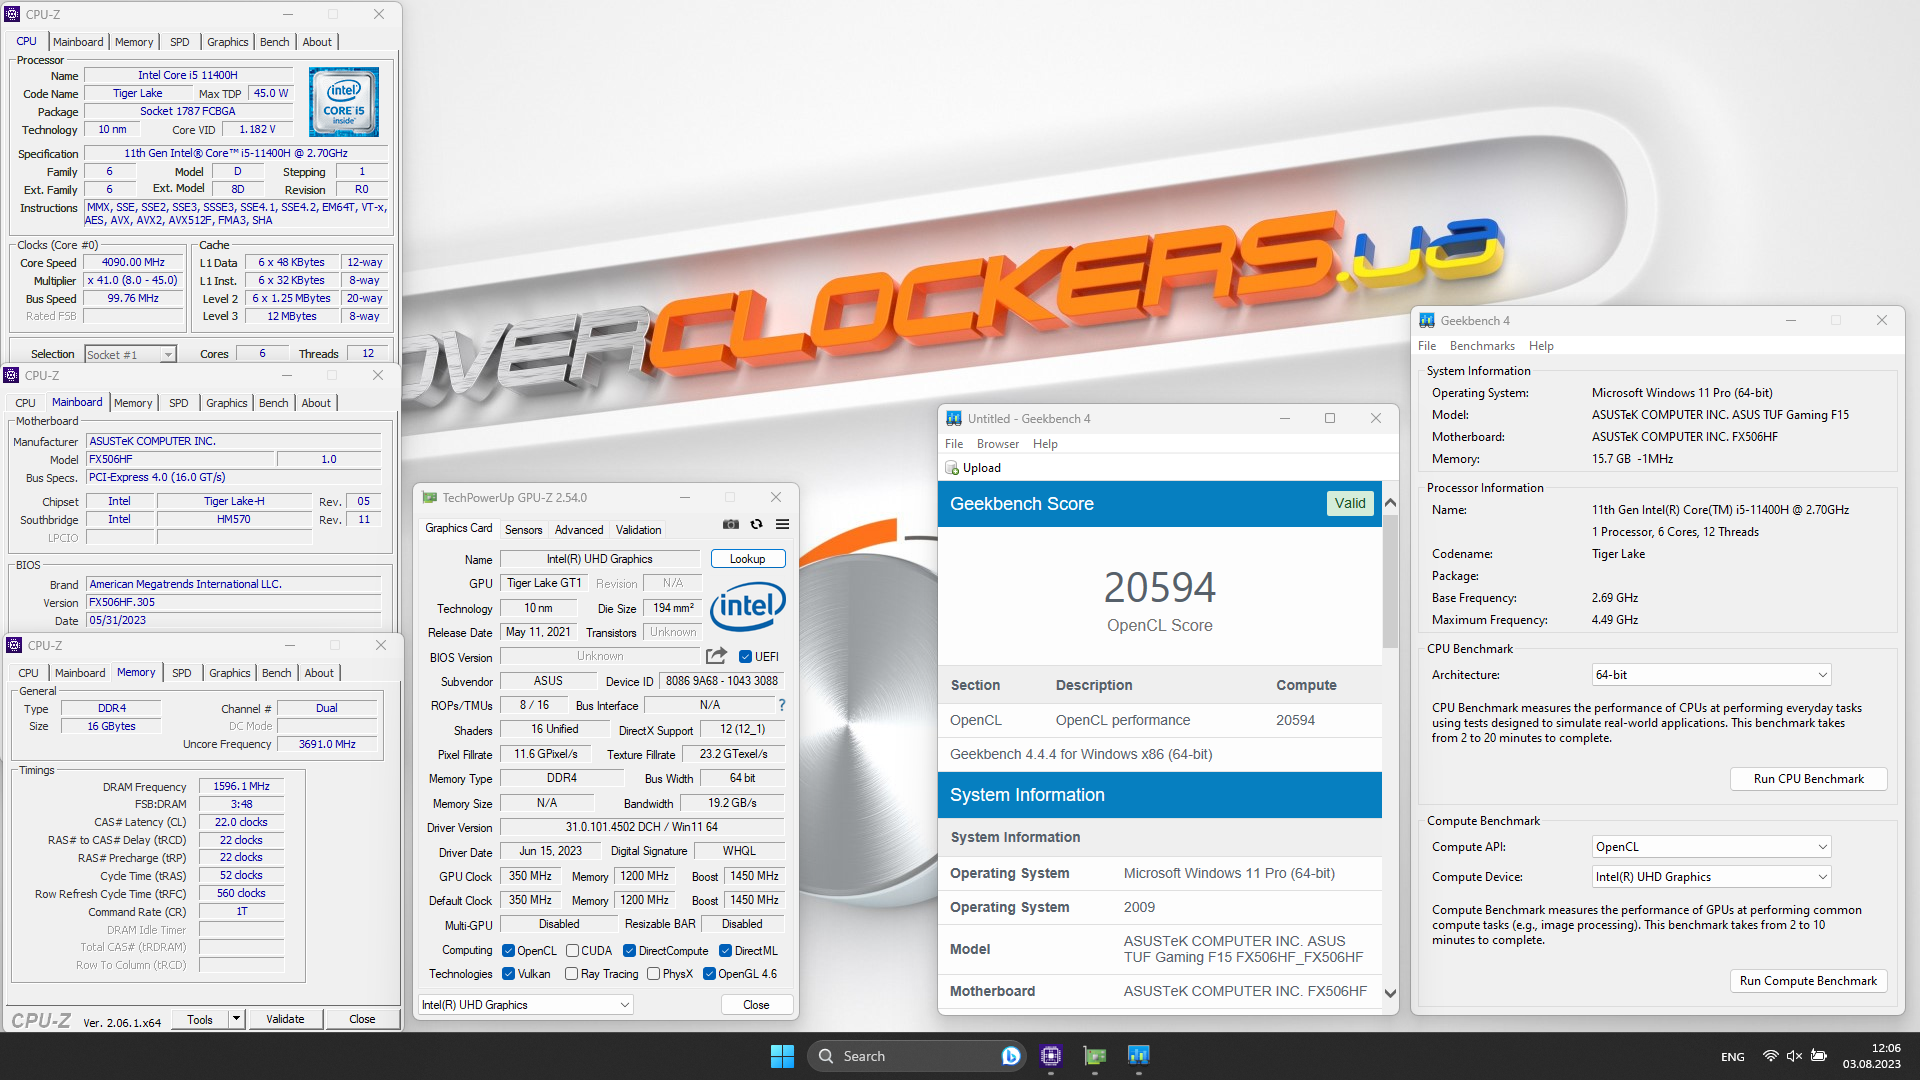This screenshot has height=1080, width=1920.
Task: Click taskbar search magnifier icon
Action: pyautogui.click(x=826, y=1056)
